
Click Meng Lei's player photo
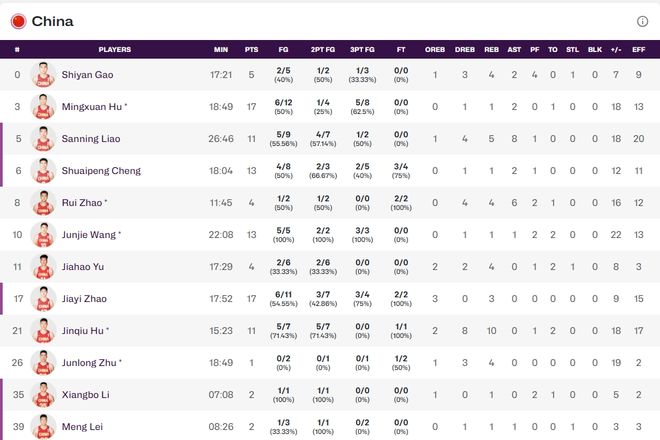click(x=43, y=427)
